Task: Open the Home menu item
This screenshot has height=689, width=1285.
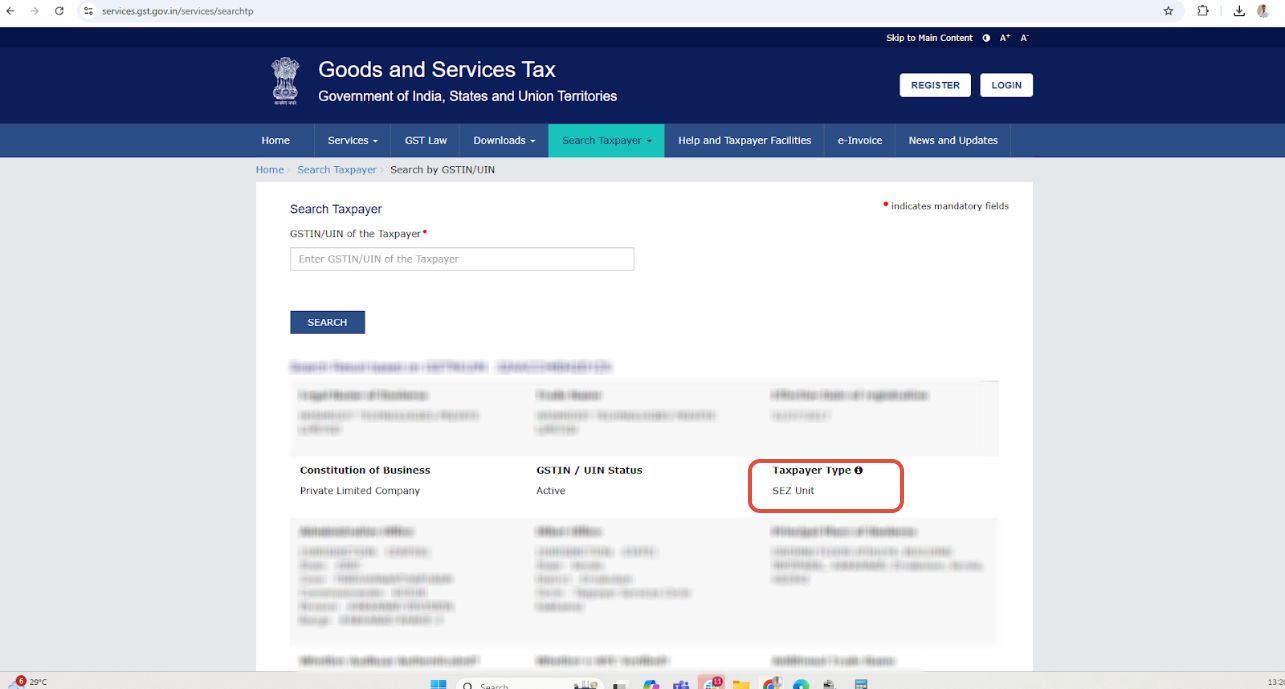Action: click(276, 141)
